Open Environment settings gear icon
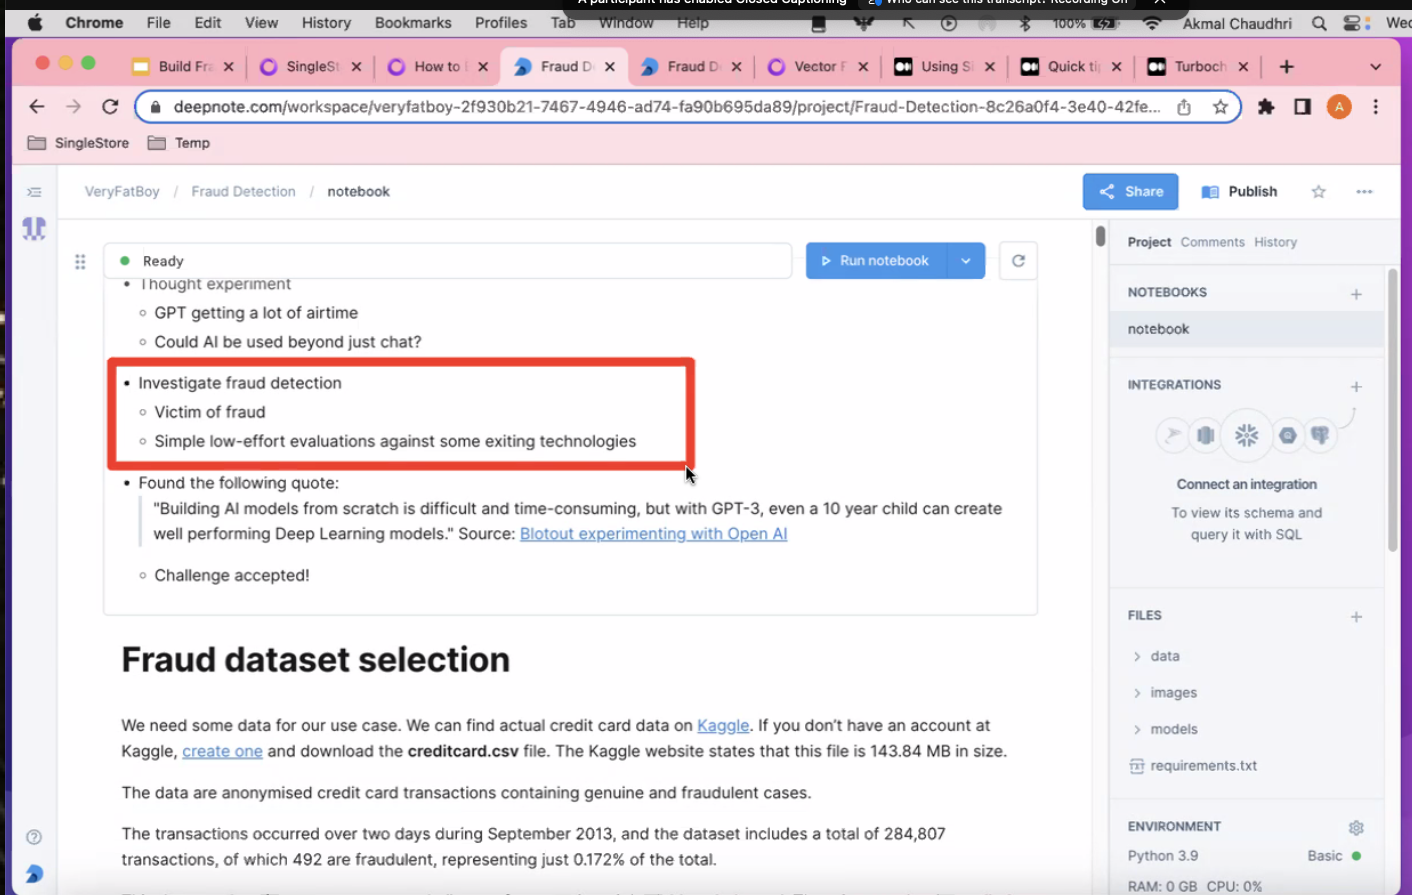This screenshot has height=895, width=1412. tap(1356, 828)
